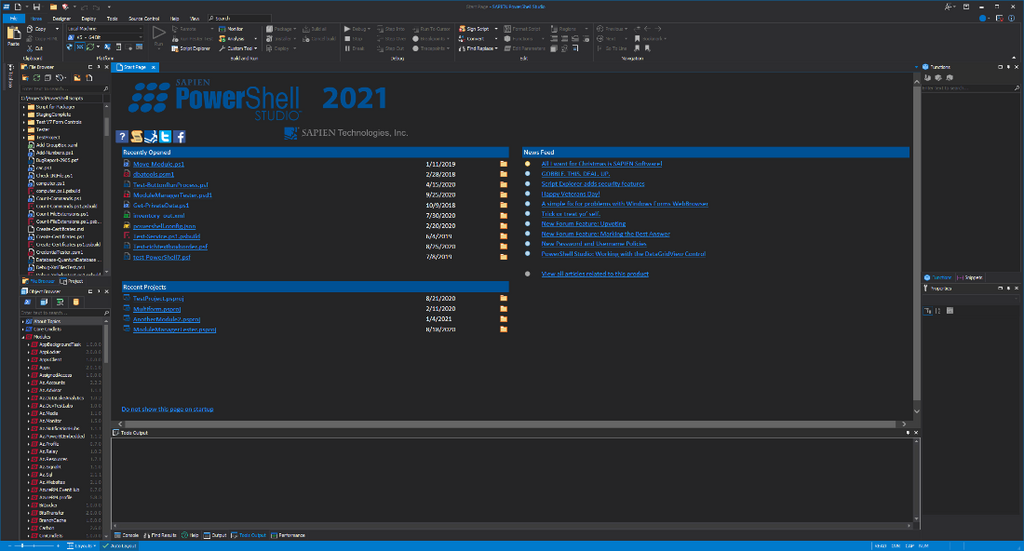The image size is (1024, 551).
Task: Click the Twitter icon on Start Page
Action: click(165, 136)
